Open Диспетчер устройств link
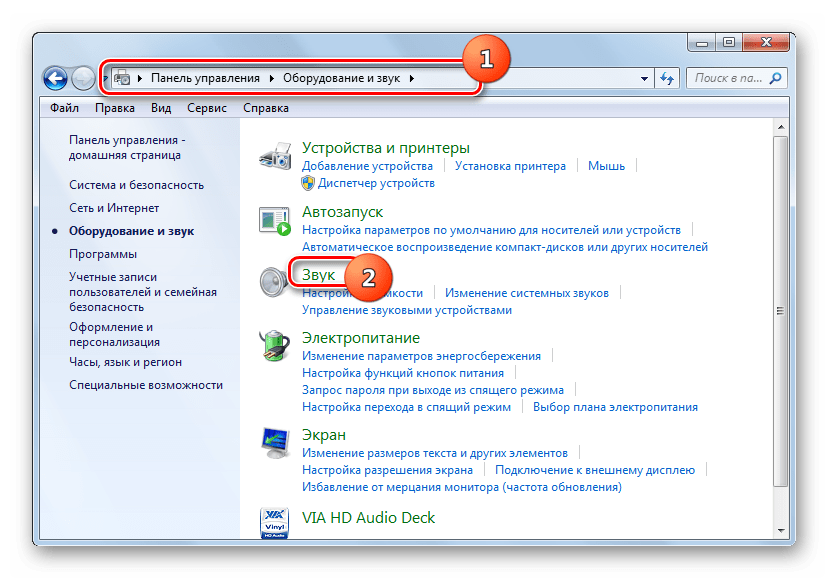 (x=376, y=183)
